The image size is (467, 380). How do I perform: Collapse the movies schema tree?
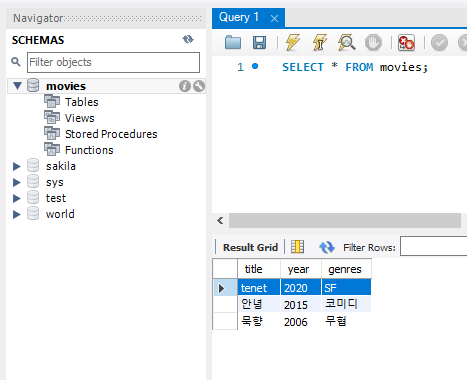pyautogui.click(x=17, y=86)
